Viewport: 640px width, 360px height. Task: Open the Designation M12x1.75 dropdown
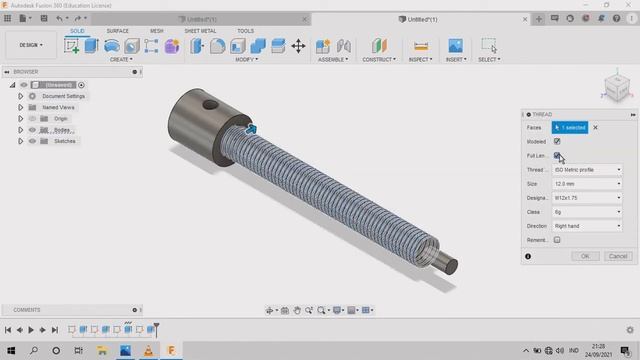(x=587, y=198)
